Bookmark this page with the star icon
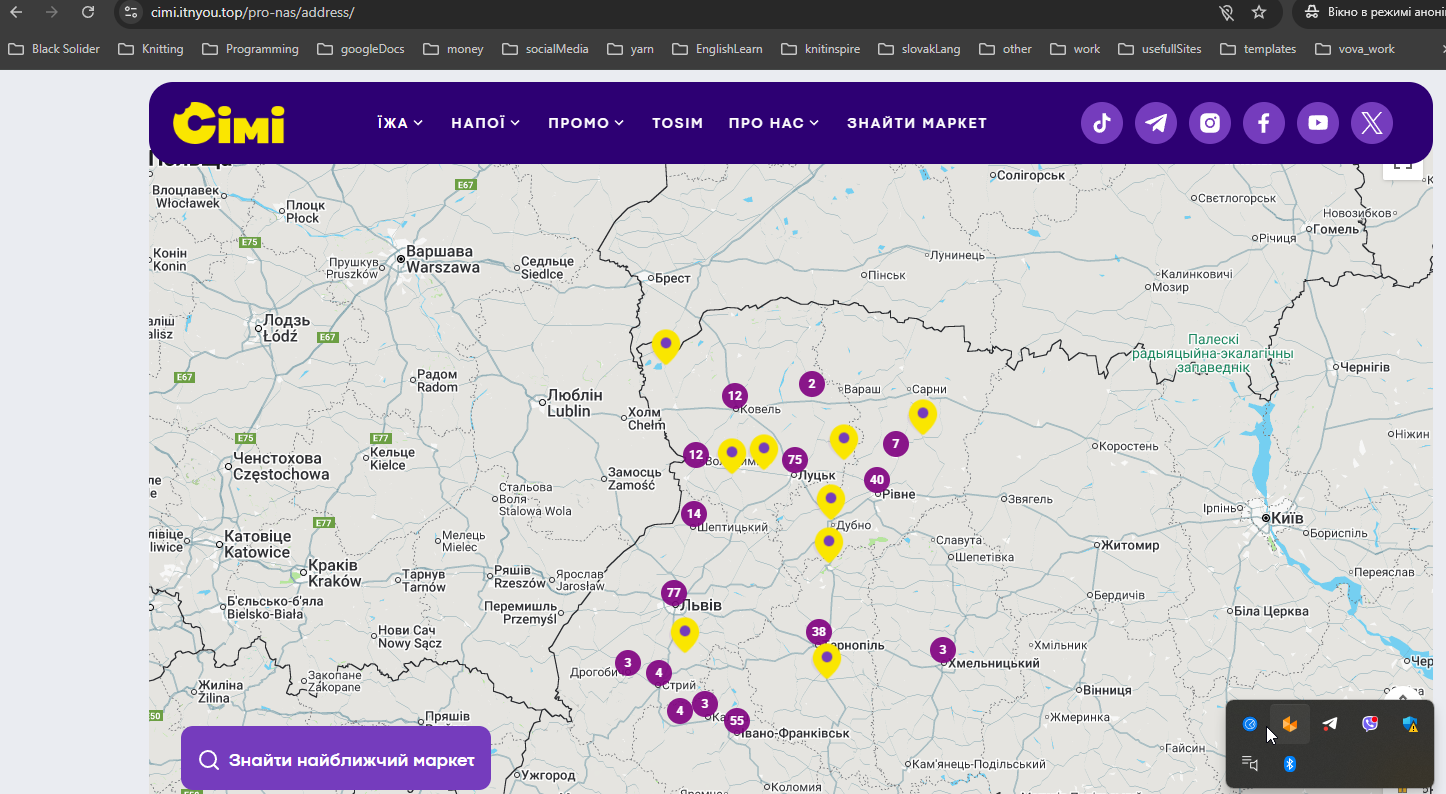Viewport: 1446px width, 794px height. [x=1259, y=12]
